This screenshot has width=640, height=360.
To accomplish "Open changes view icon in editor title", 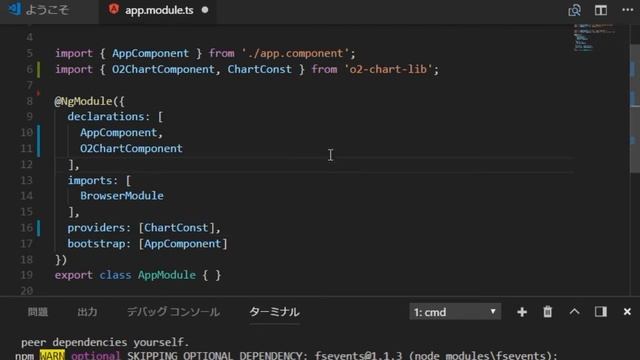I will point(574,10).
